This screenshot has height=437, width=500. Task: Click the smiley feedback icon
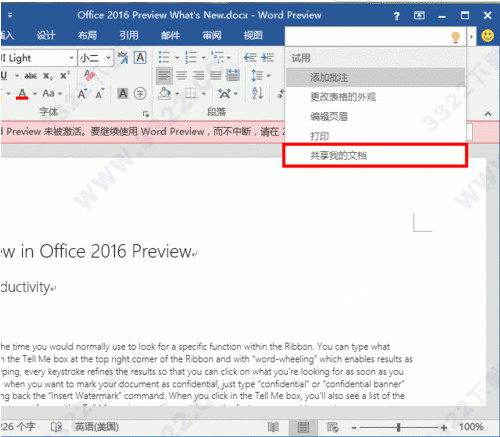click(488, 36)
